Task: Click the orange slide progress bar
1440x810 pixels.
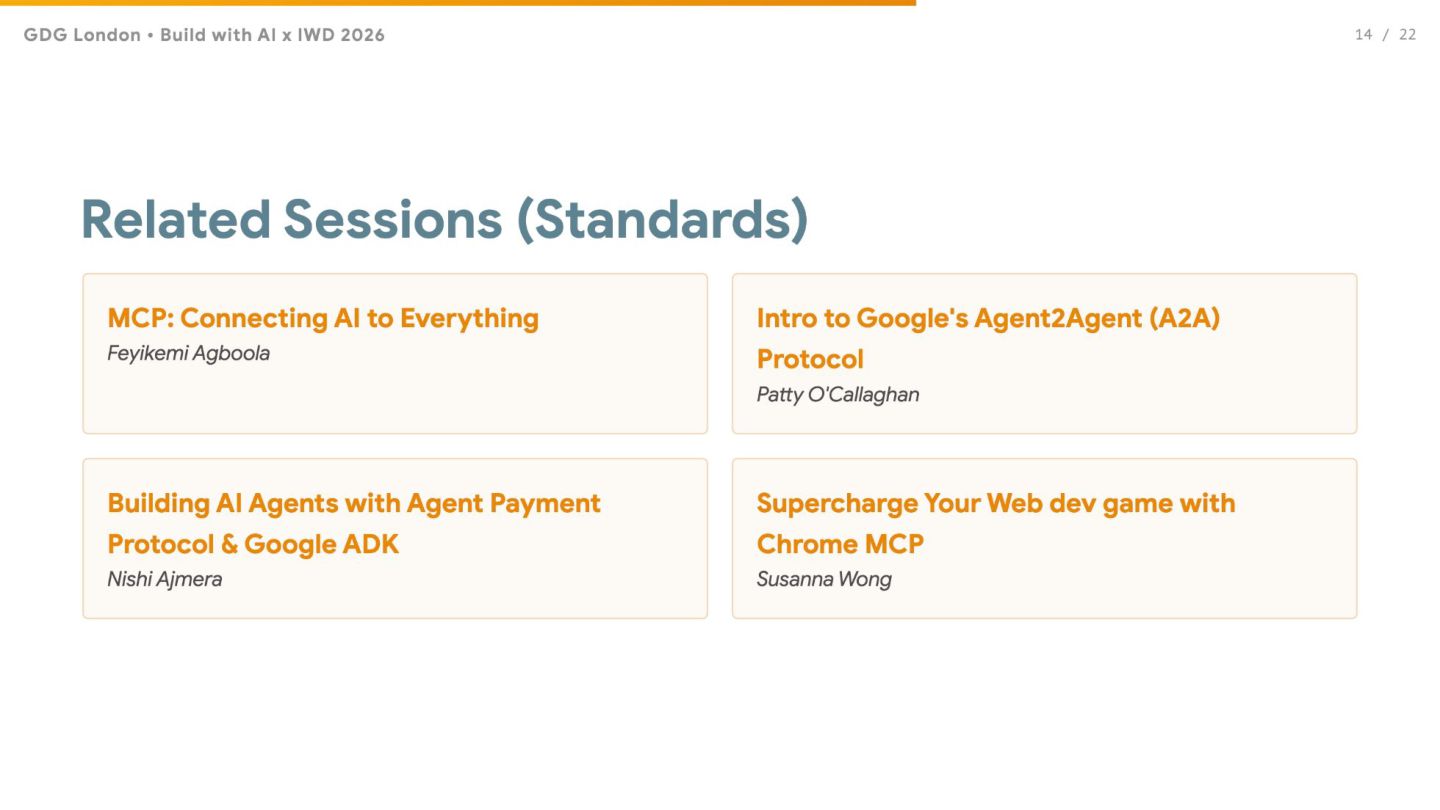Action: point(457,3)
